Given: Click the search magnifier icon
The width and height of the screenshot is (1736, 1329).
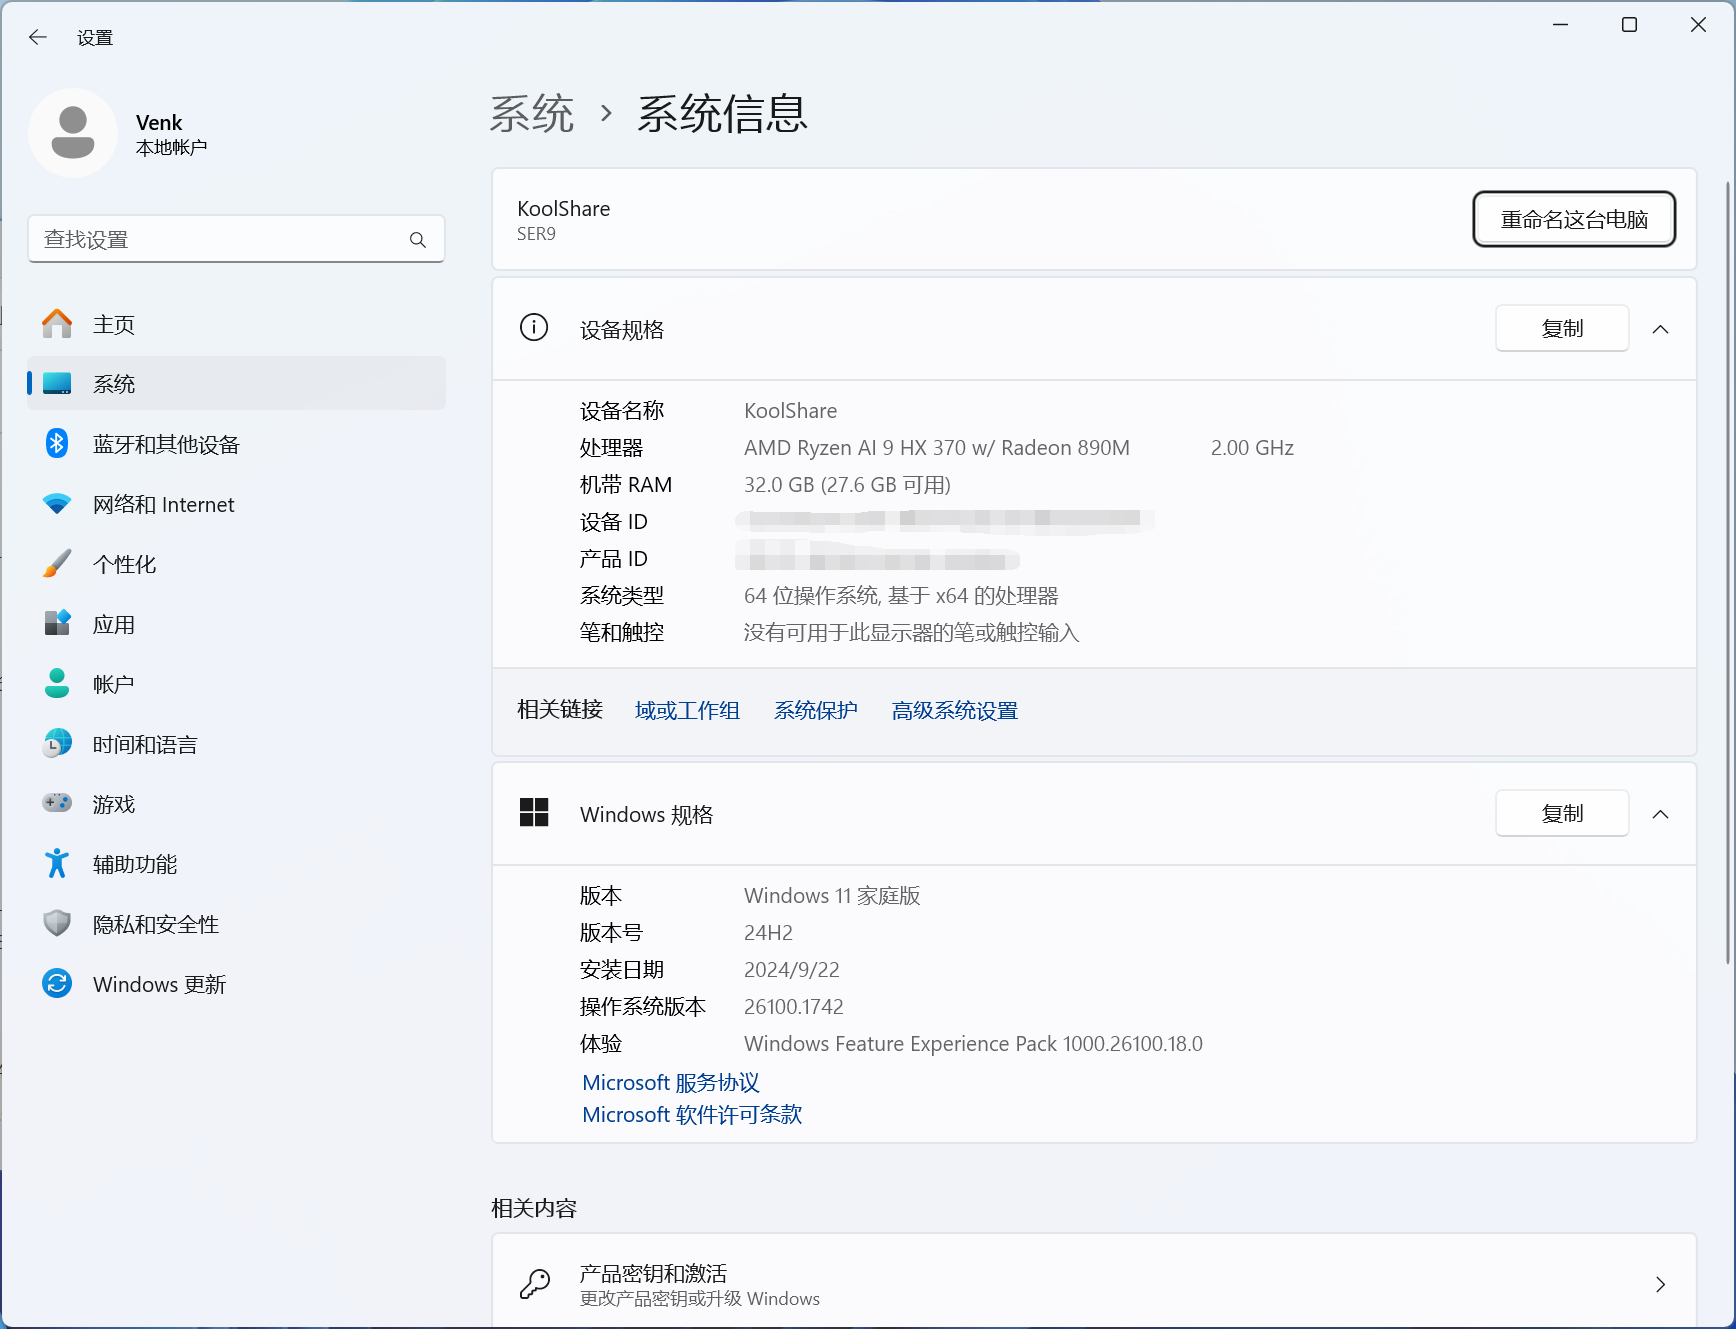Looking at the screenshot, I should (418, 240).
